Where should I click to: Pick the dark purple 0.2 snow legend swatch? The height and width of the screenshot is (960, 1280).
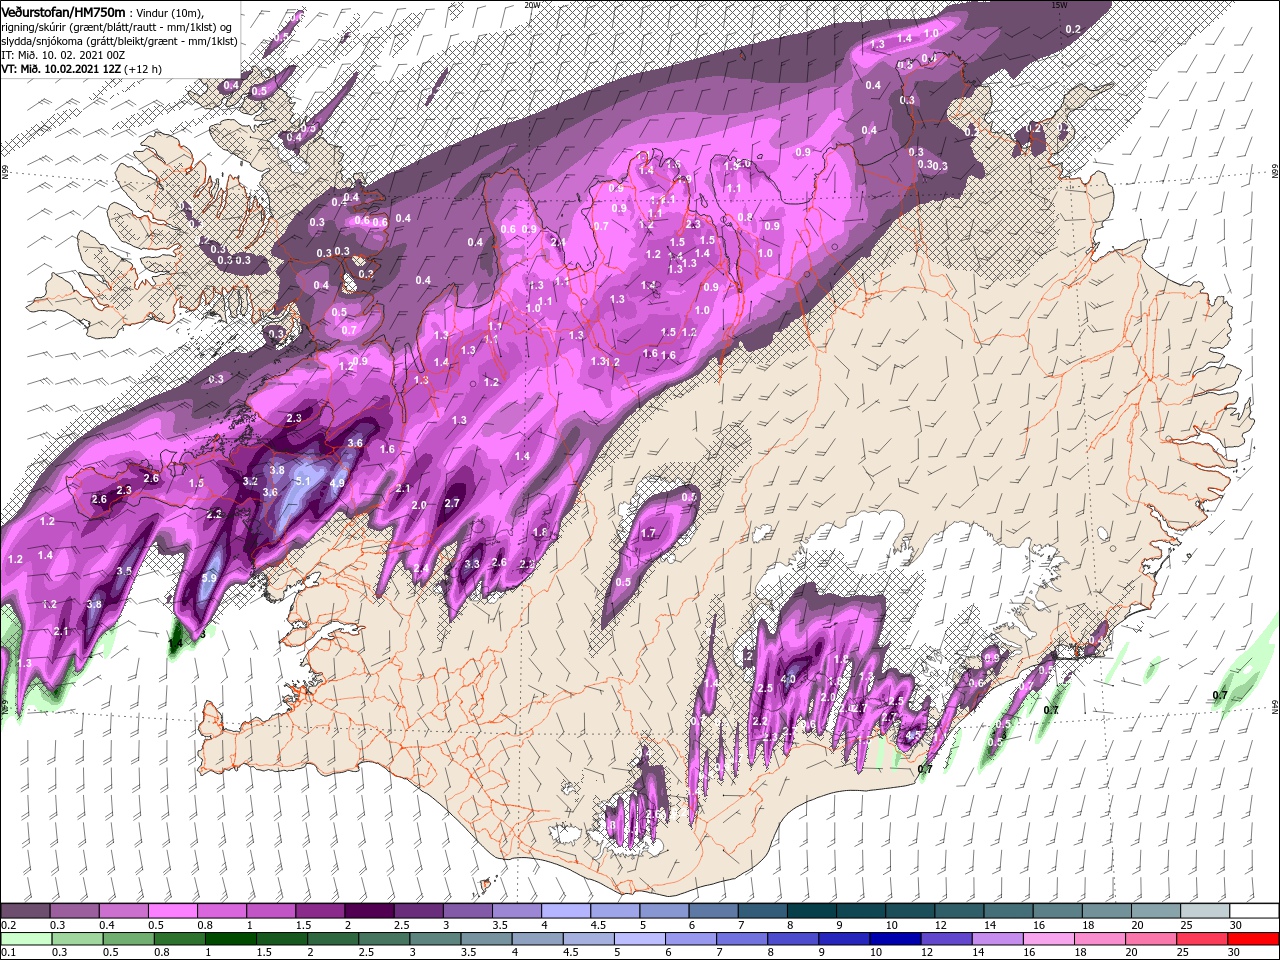(25, 910)
